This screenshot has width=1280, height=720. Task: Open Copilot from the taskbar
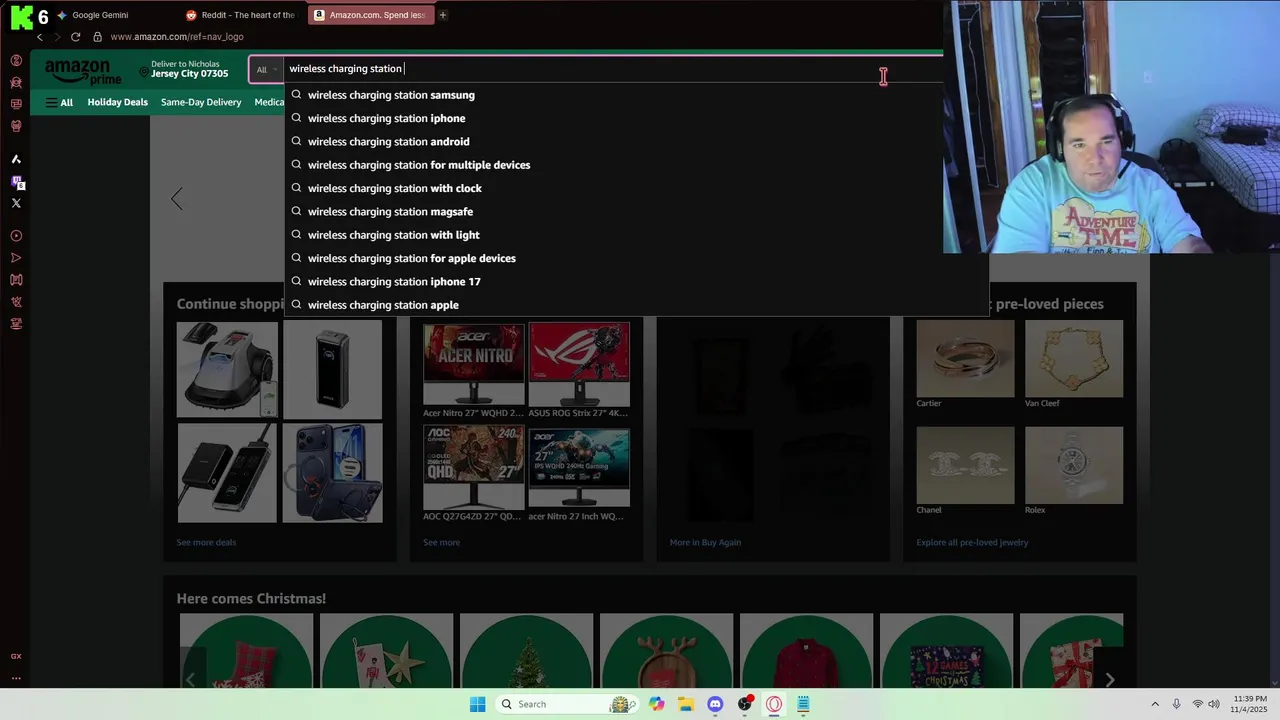point(656,704)
